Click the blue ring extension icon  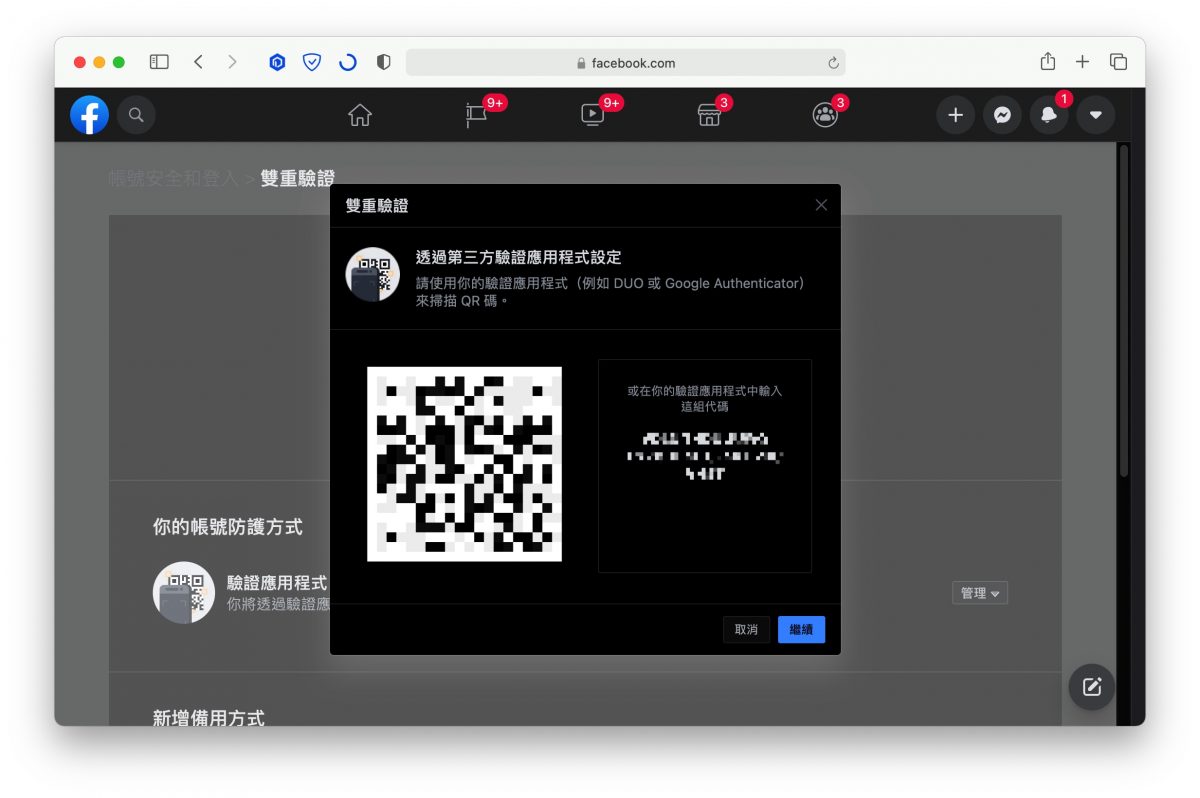[x=347, y=62]
